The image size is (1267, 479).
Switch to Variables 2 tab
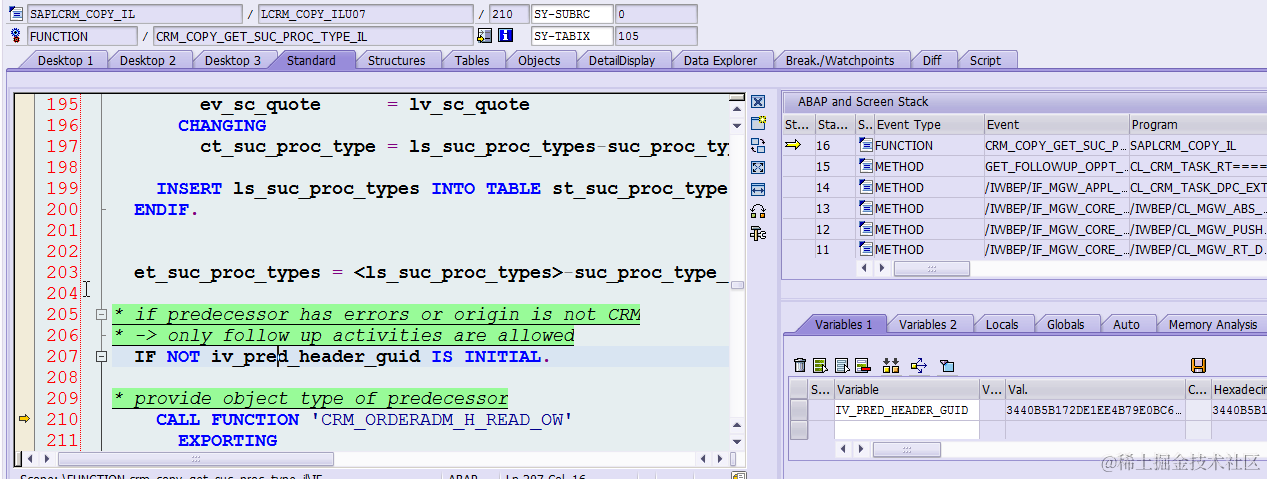click(x=928, y=324)
